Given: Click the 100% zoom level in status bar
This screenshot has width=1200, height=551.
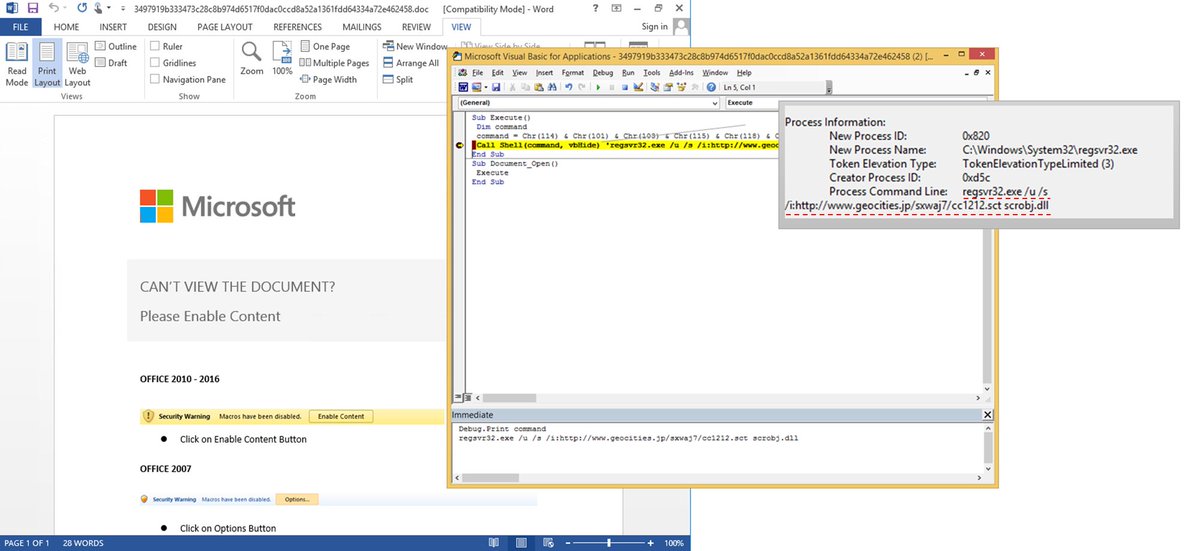Looking at the screenshot, I should pos(674,543).
